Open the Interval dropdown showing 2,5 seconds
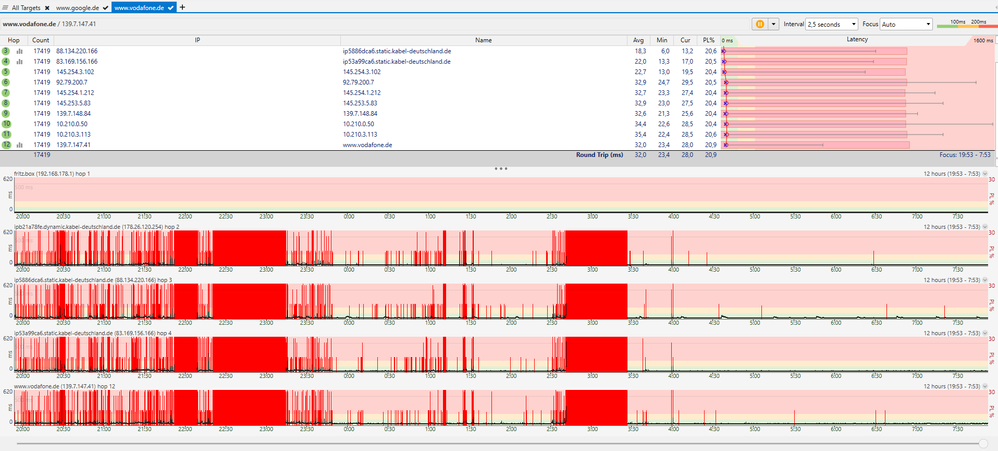Image resolution: width=998 pixels, height=451 pixels. coord(833,23)
